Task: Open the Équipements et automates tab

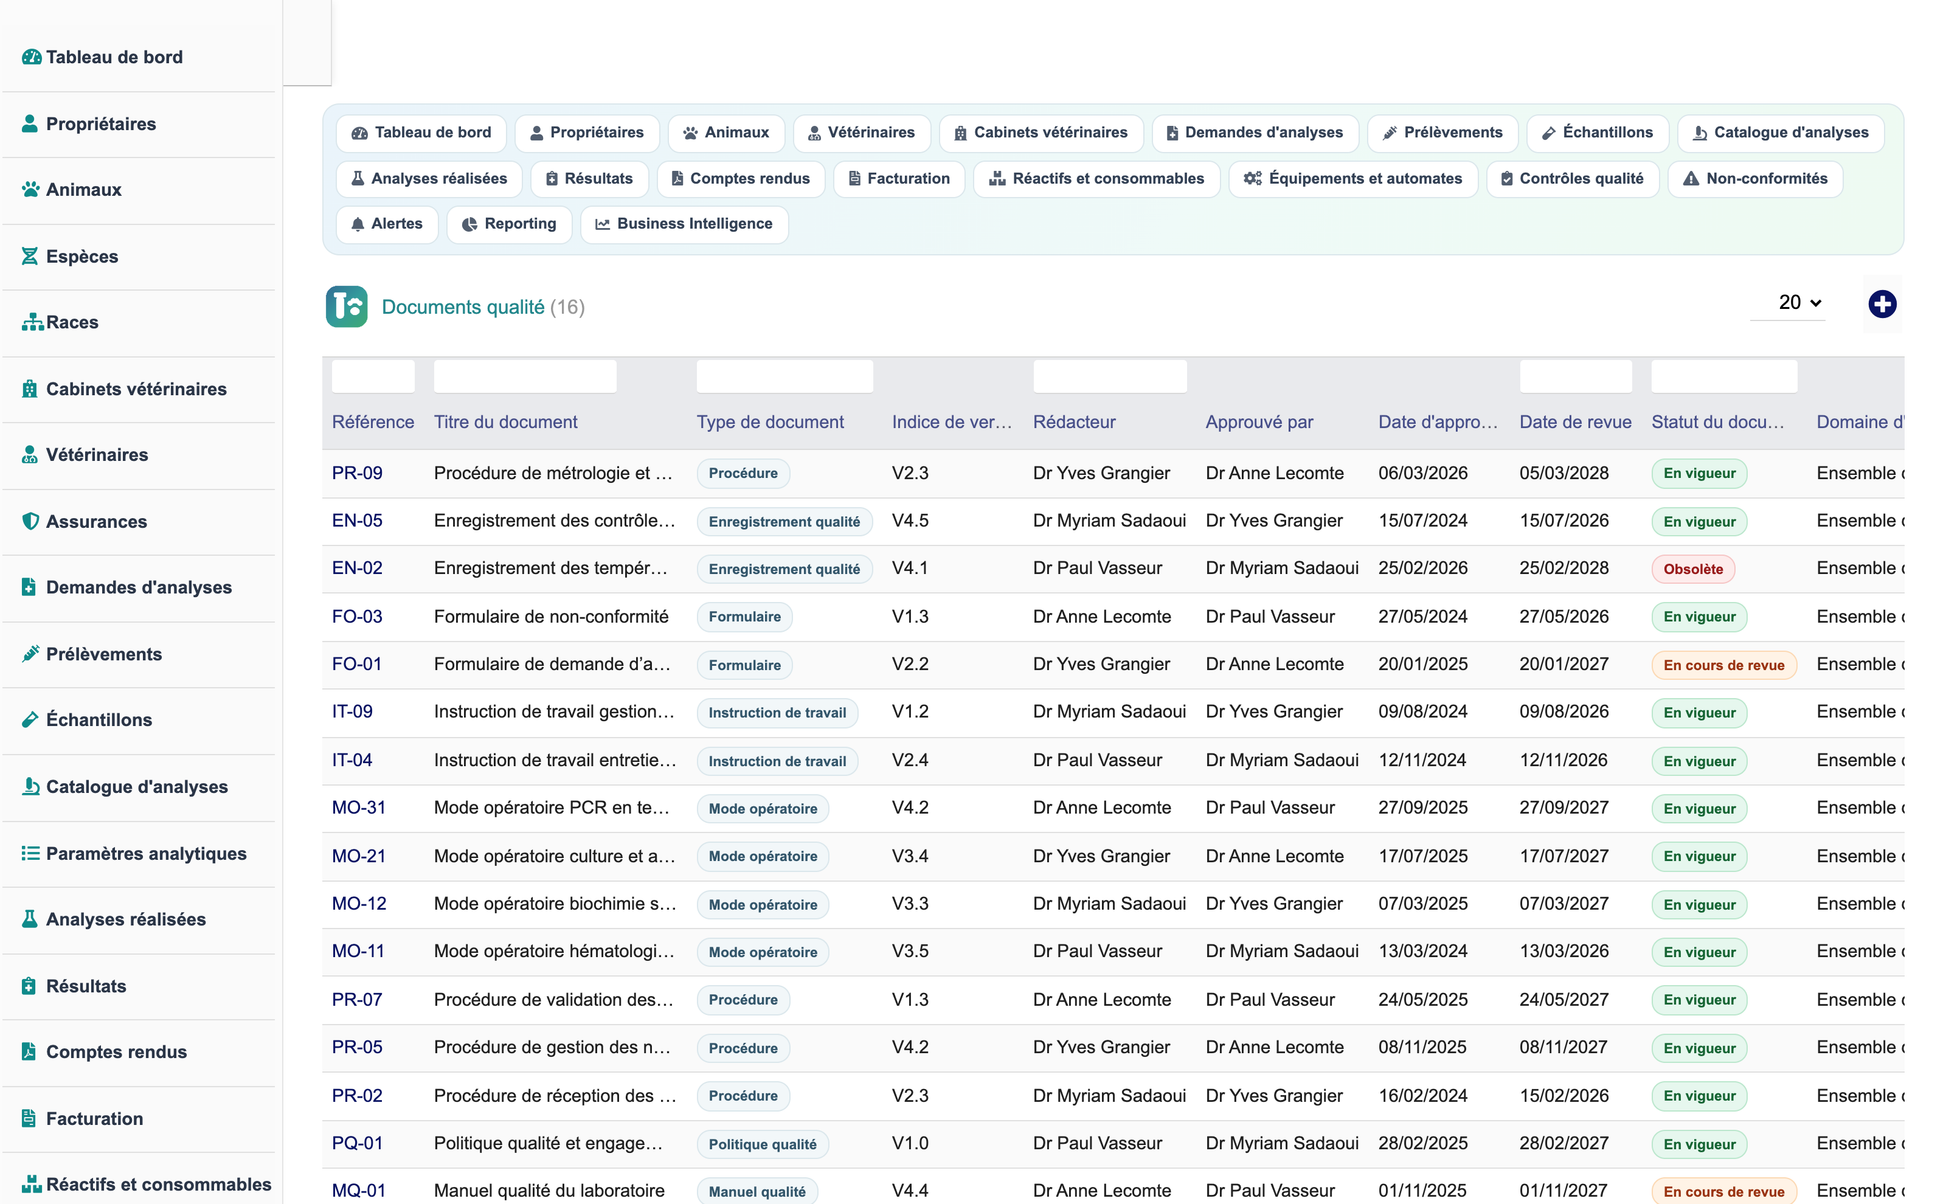Action: 1353,179
